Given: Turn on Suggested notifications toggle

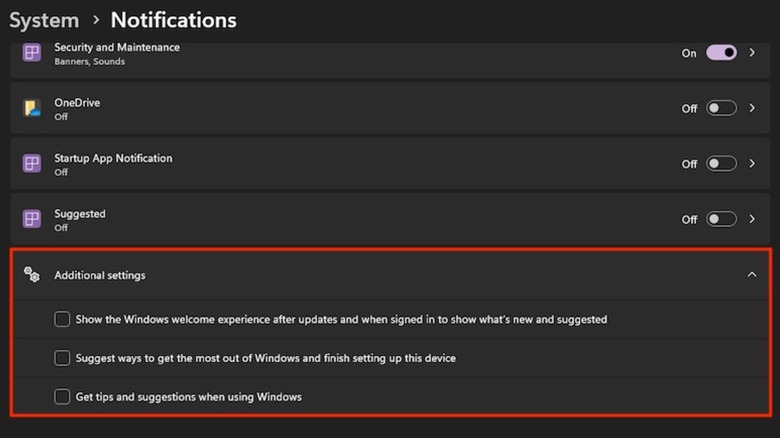Looking at the screenshot, I should pyautogui.click(x=721, y=219).
